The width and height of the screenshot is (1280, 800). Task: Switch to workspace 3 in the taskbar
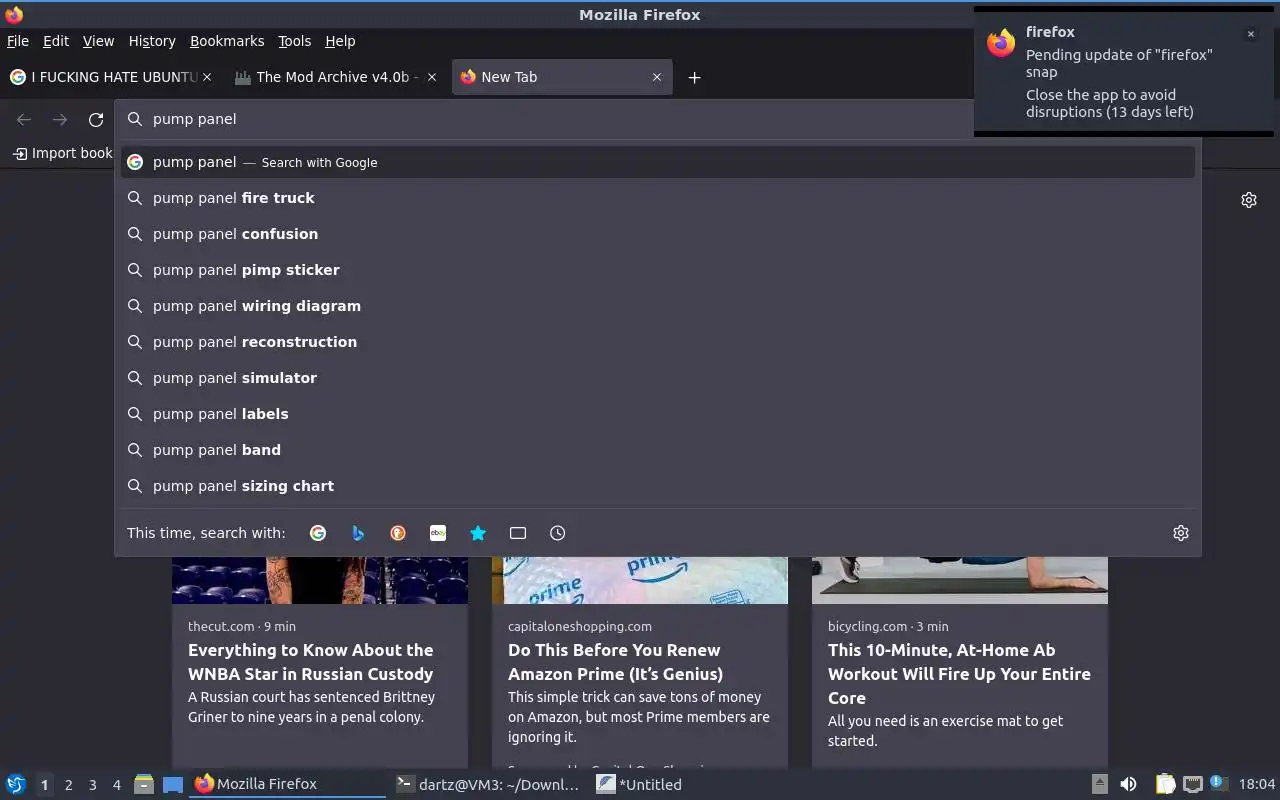click(x=92, y=785)
